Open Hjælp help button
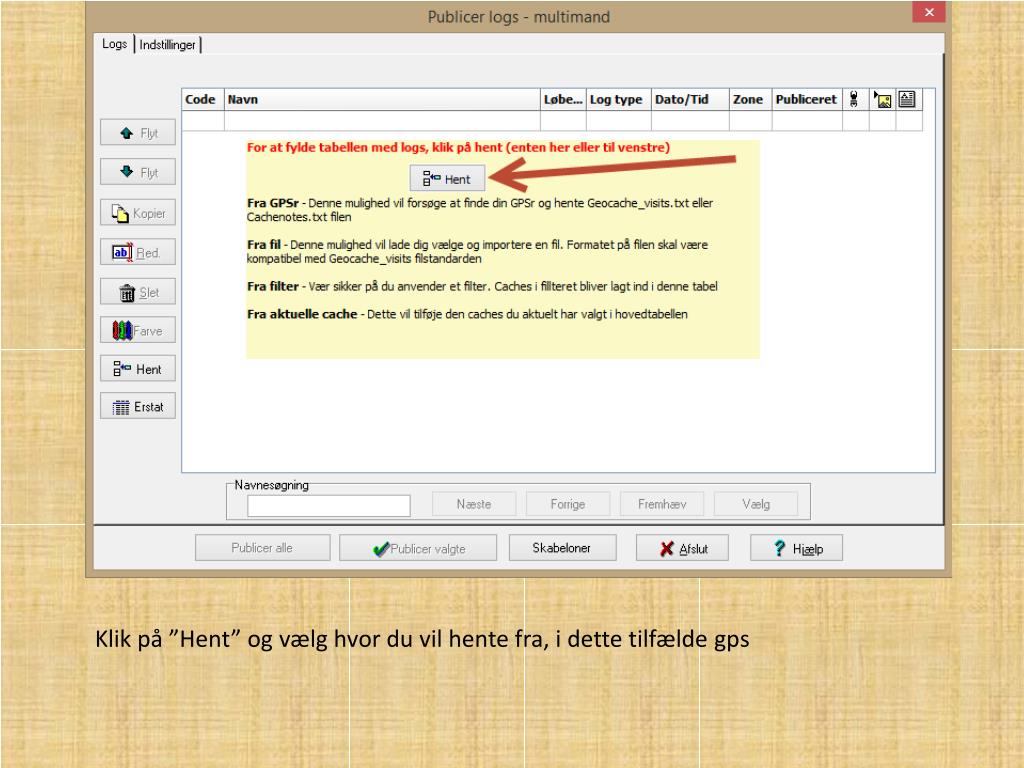Image resolution: width=1024 pixels, height=768 pixels. click(x=797, y=549)
